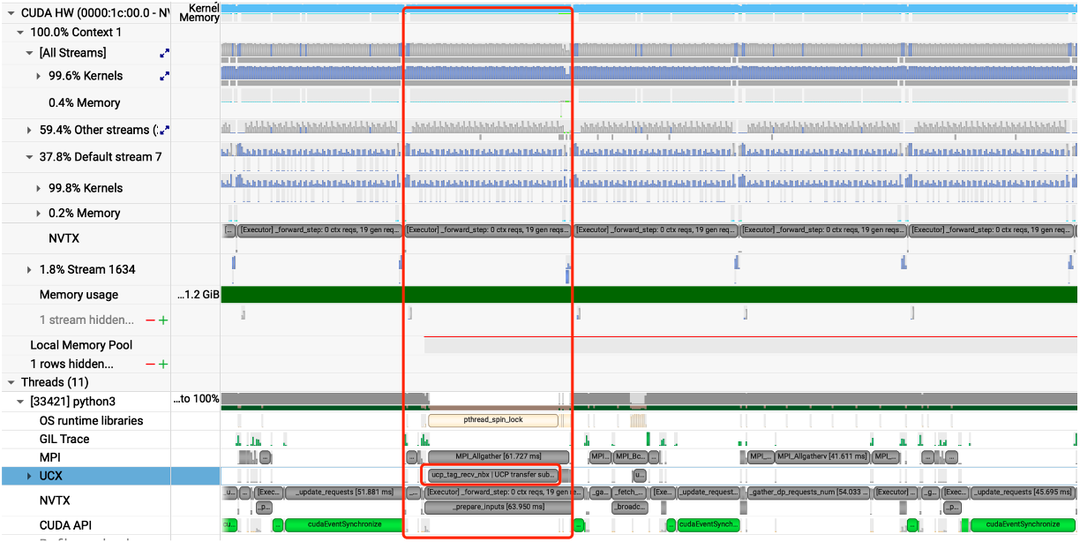Screen dimensions: 1080x542
Task: Collapse the 100.0% Context 1 node
Action: point(20,32)
